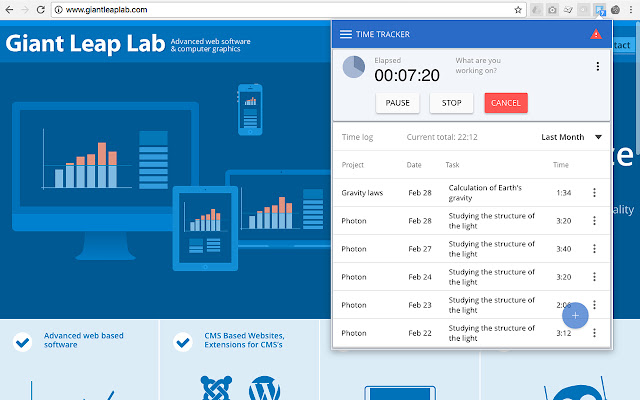
Task: Open options menu for Feb 23 entry
Action: coord(594,304)
